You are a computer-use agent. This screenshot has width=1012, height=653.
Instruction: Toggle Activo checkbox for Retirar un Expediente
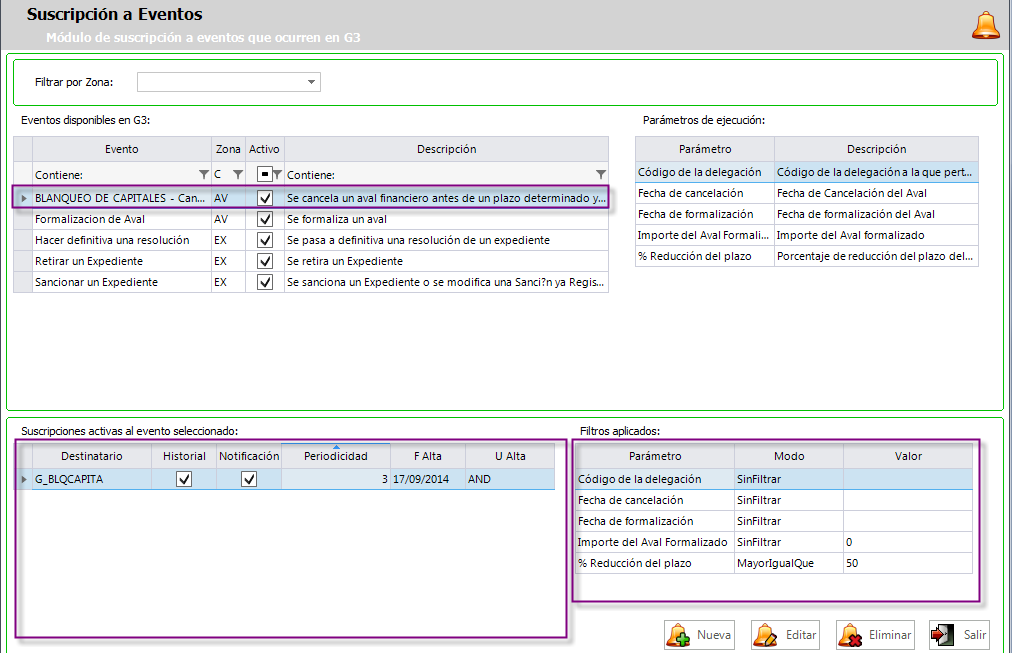(x=265, y=261)
